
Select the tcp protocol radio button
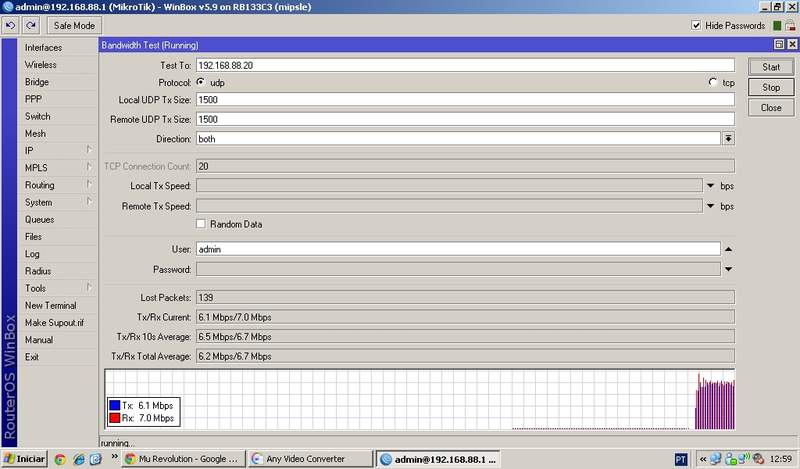[x=713, y=82]
